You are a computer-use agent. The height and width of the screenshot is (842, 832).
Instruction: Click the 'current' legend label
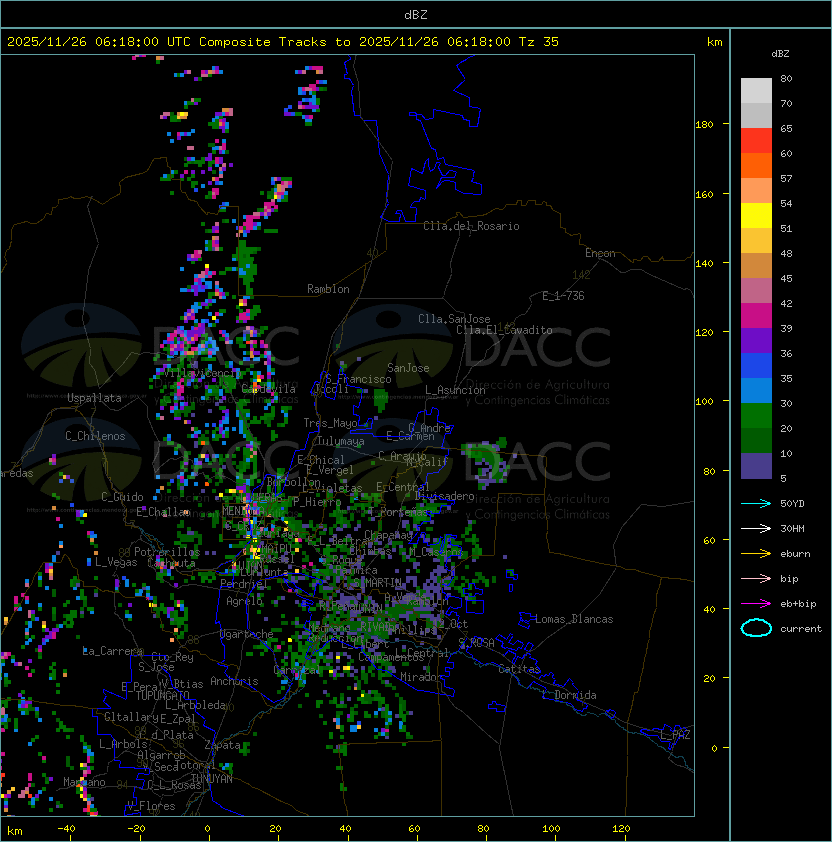(x=801, y=629)
